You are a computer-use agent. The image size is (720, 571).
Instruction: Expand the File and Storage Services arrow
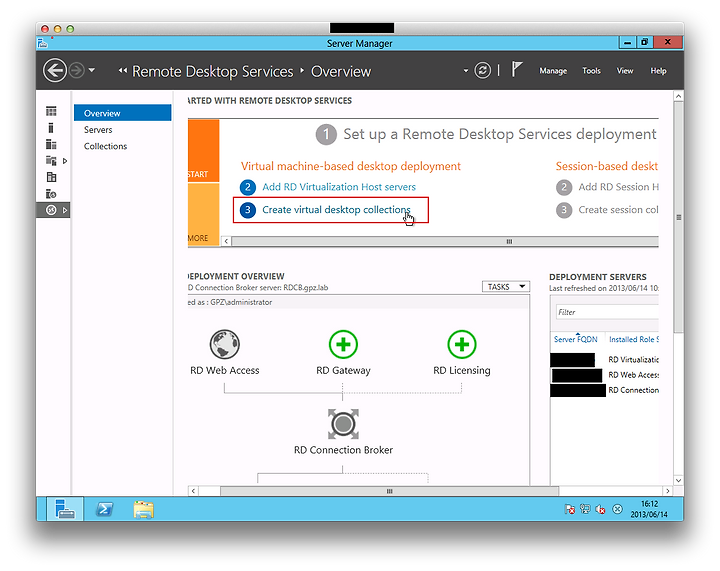[x=65, y=161]
